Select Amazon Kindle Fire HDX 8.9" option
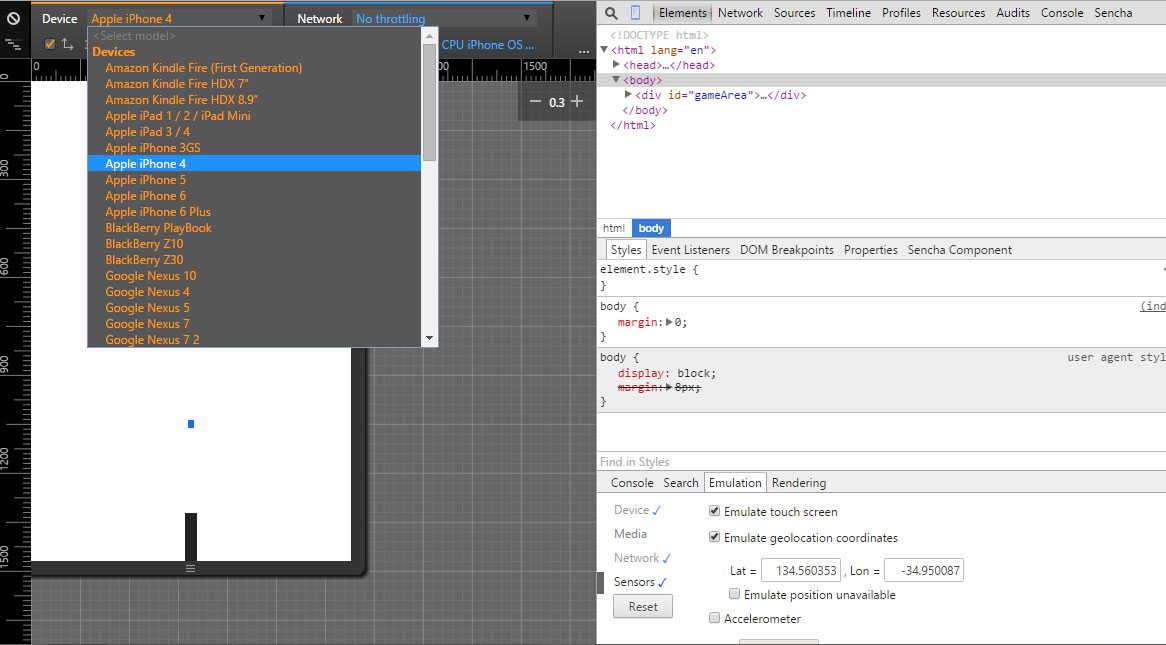This screenshot has width=1166, height=645. tap(181, 100)
